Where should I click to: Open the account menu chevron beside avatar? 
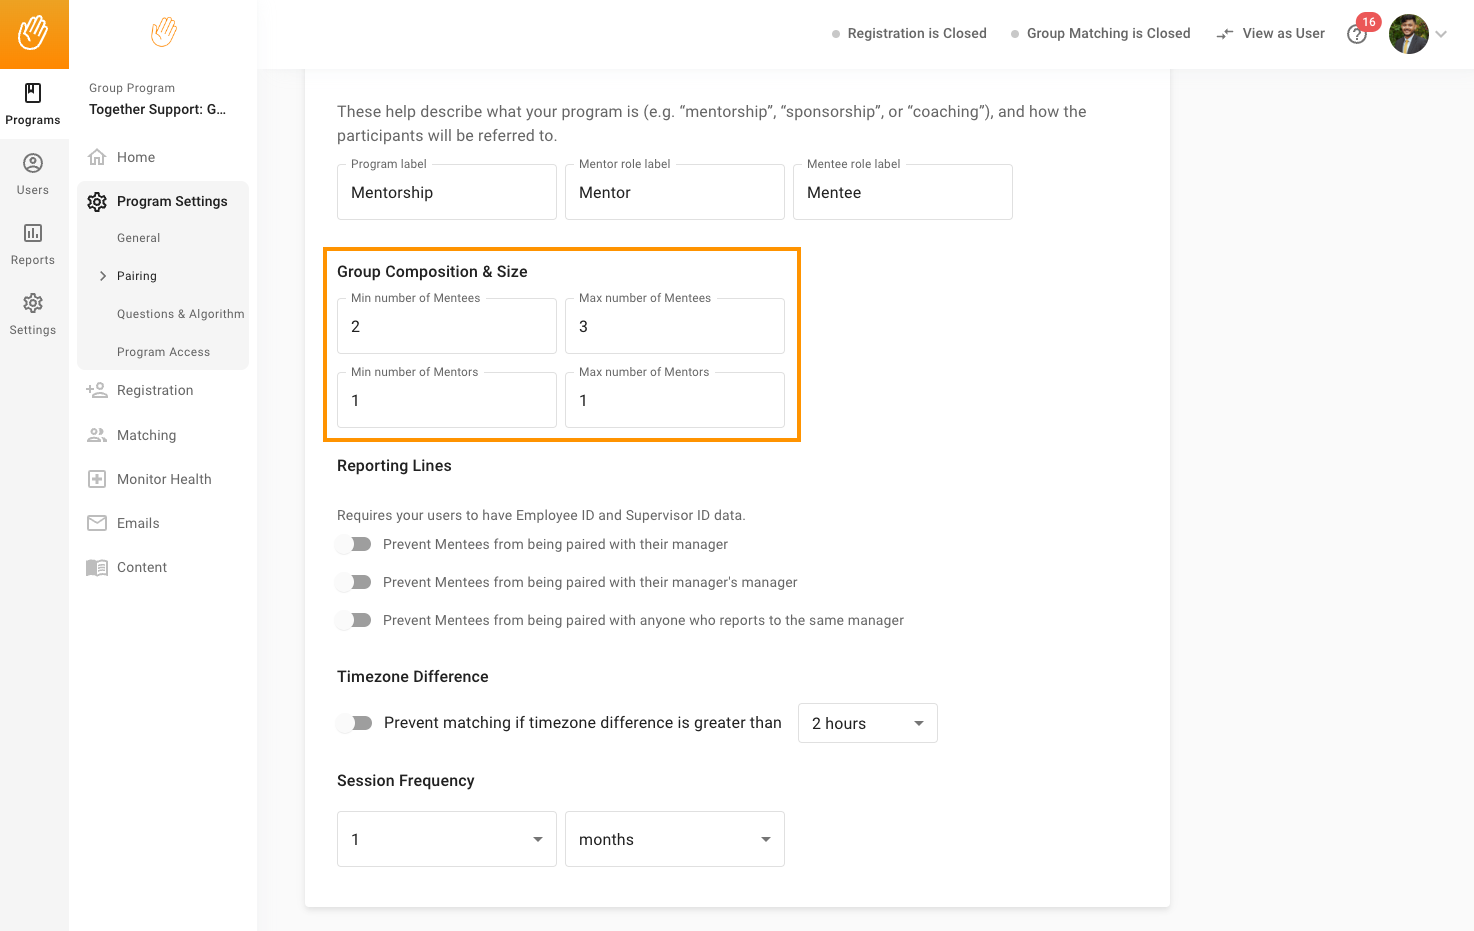coord(1441,34)
